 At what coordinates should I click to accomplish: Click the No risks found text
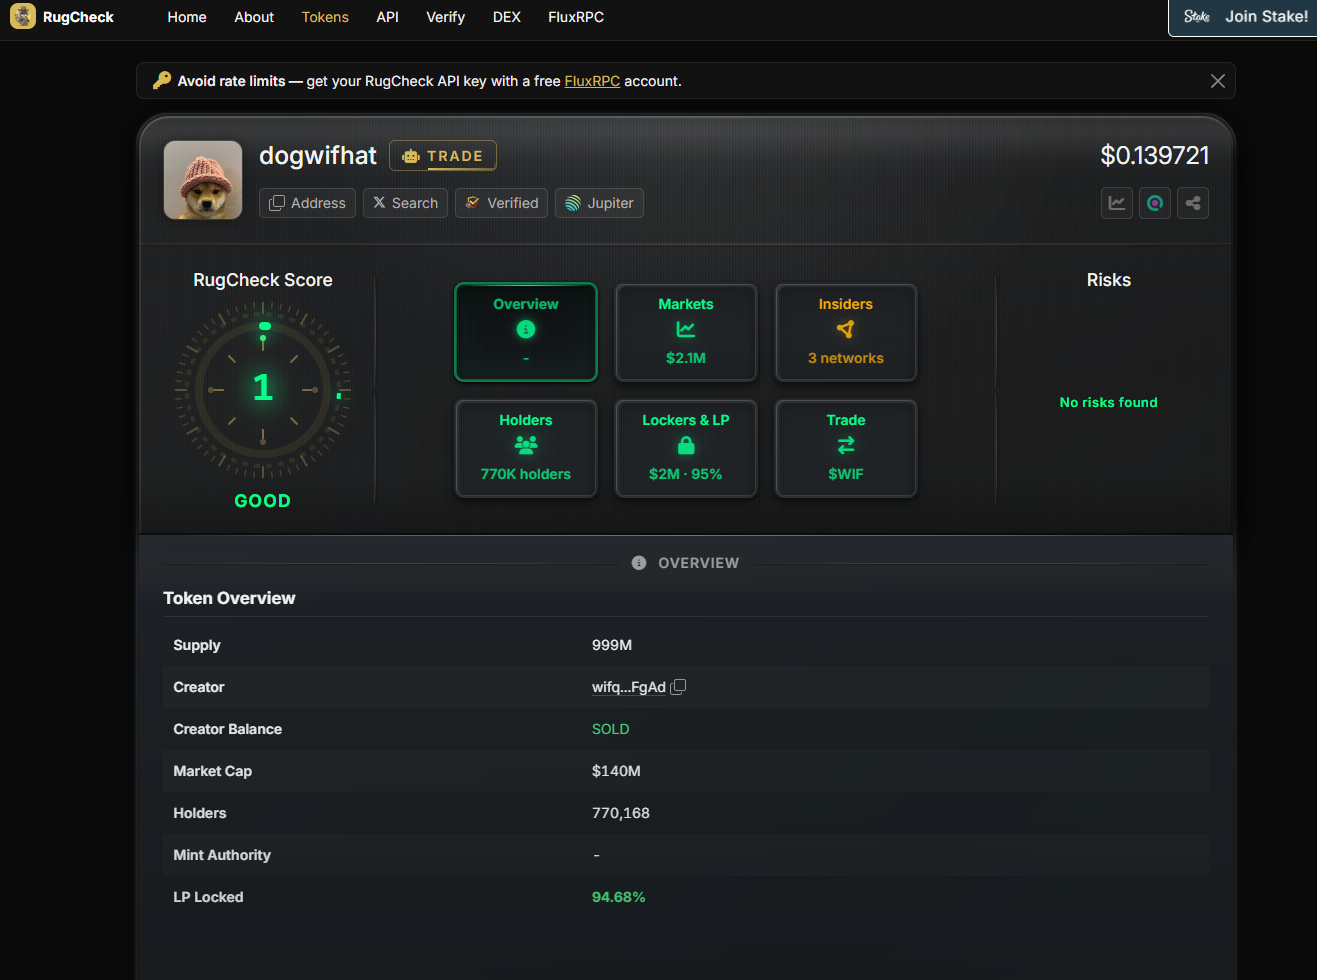tap(1109, 402)
